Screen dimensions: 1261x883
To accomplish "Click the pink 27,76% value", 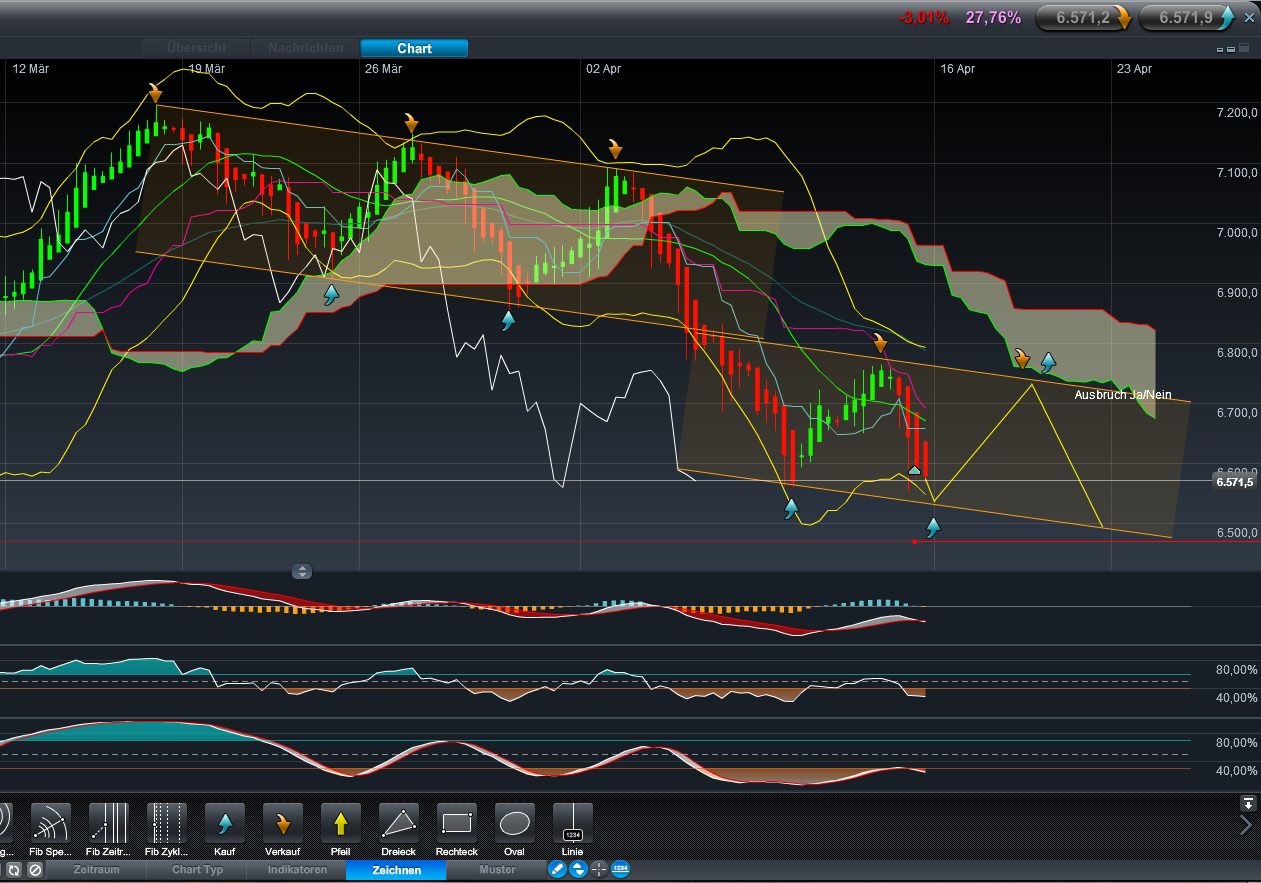I will (993, 17).
